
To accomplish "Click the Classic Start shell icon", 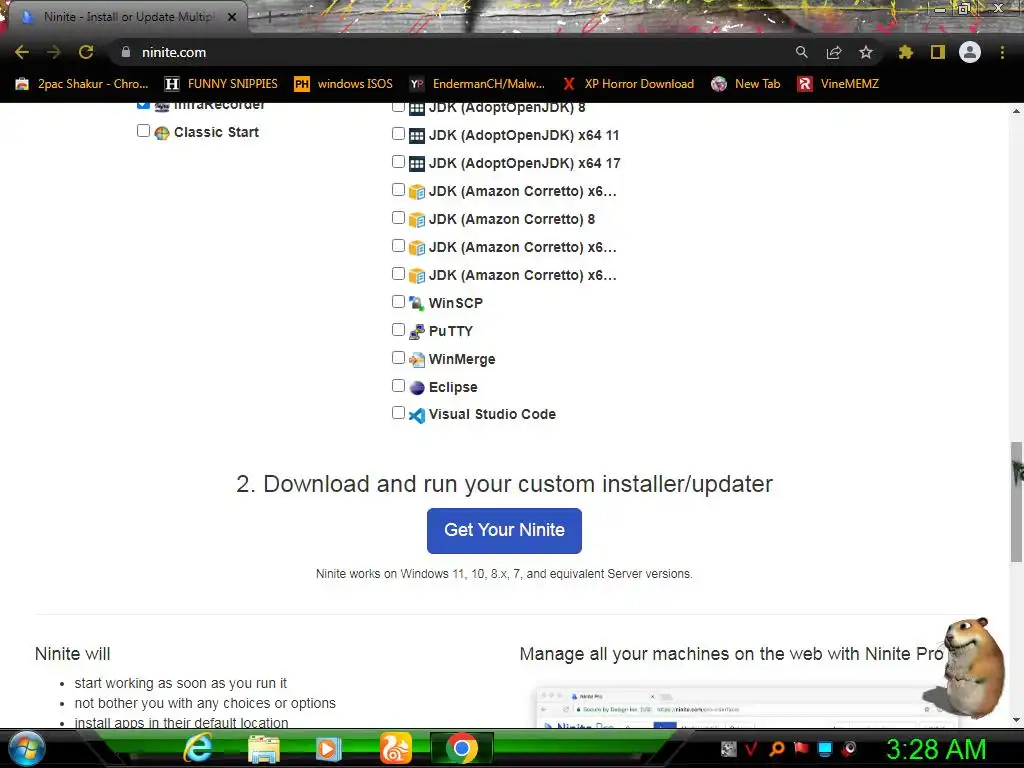I will coord(162,133).
